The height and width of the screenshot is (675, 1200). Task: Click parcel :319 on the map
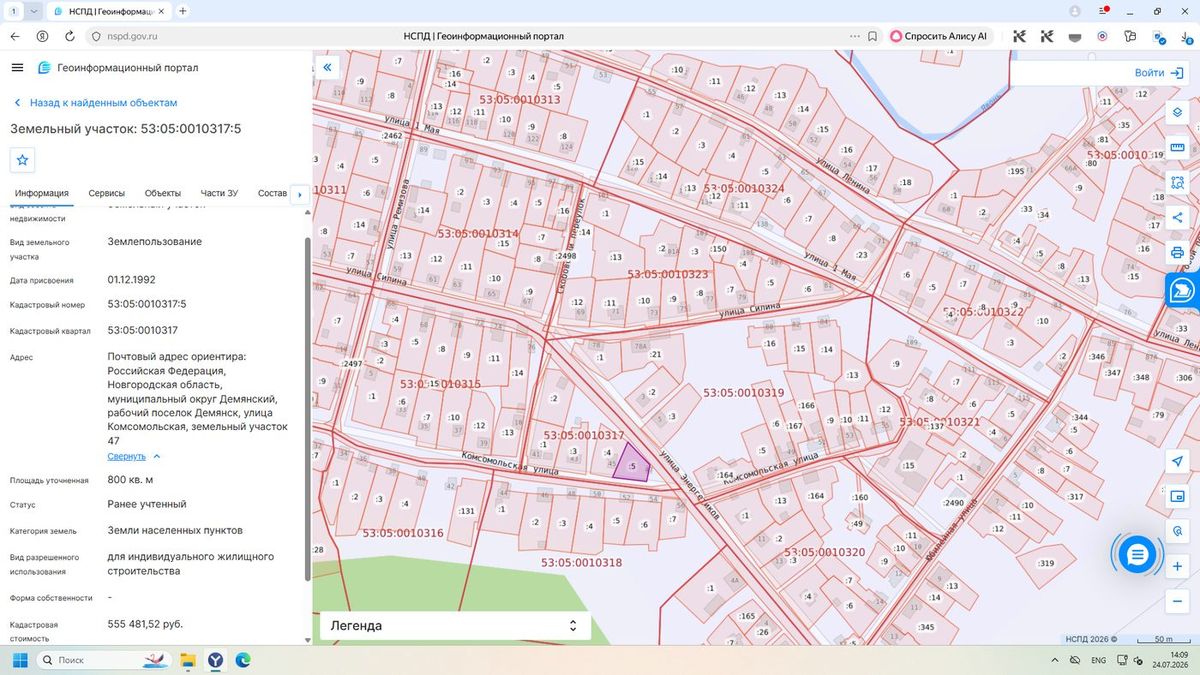1046,563
